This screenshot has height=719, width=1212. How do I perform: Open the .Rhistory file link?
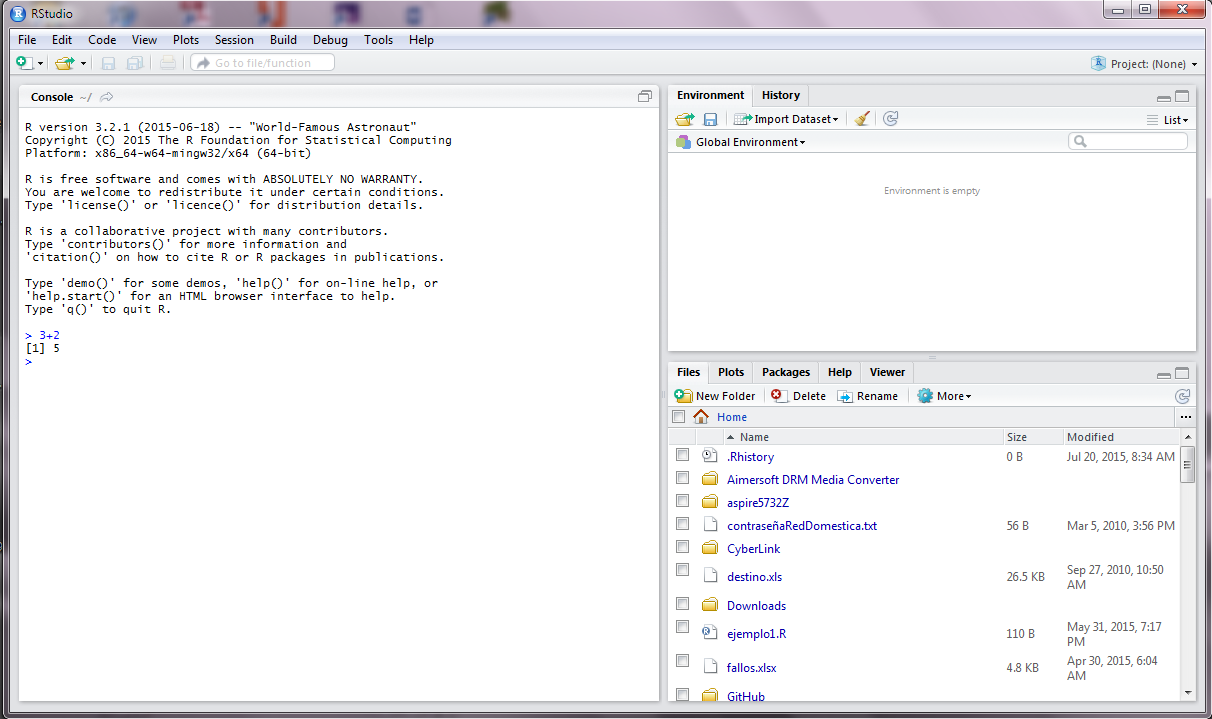[x=750, y=457]
